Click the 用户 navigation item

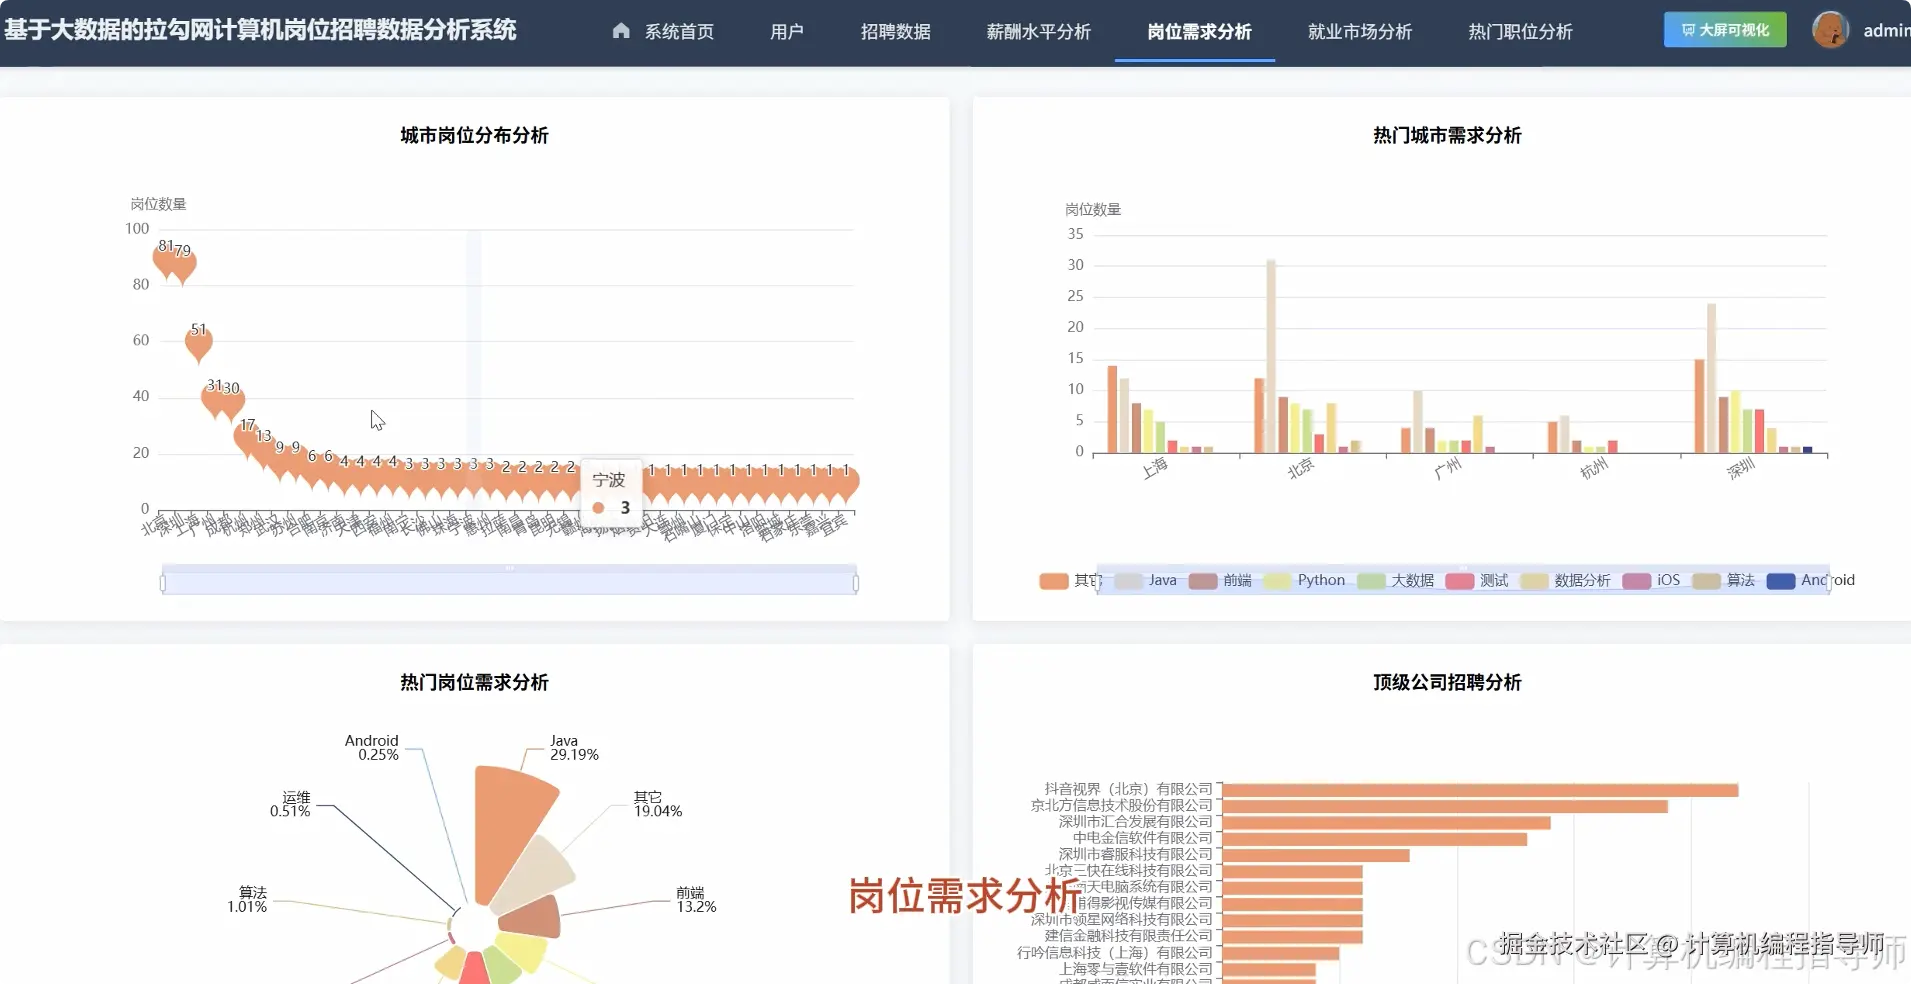(788, 31)
